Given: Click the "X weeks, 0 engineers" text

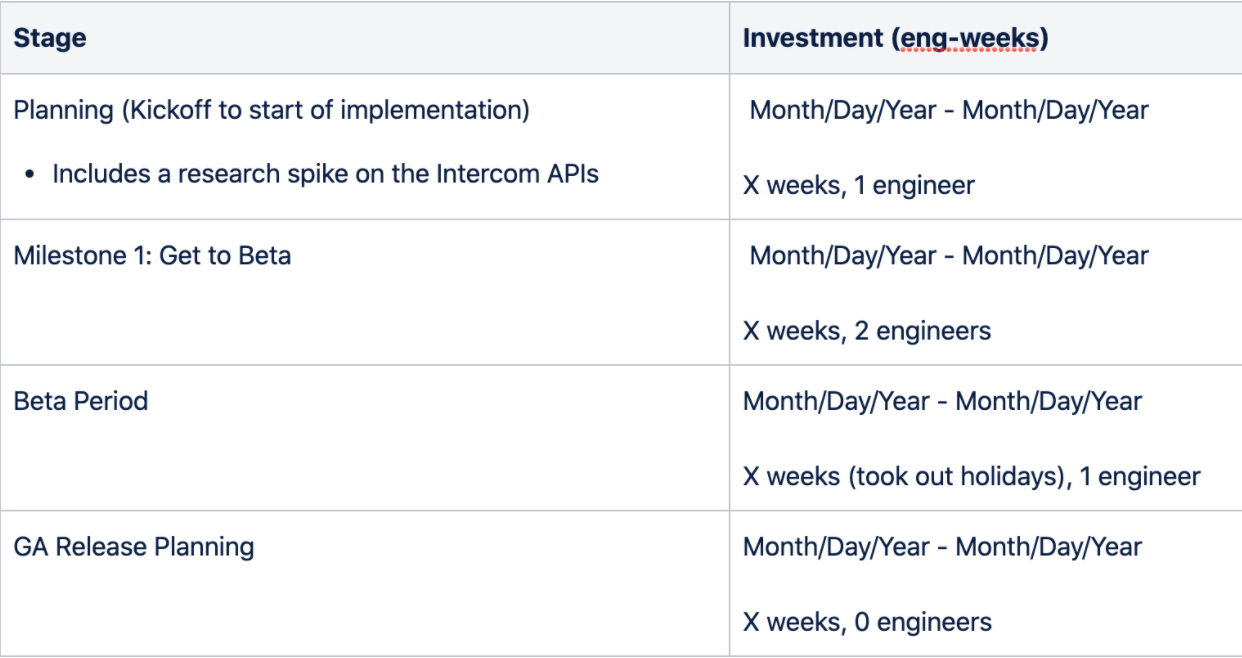Looking at the screenshot, I should [867, 622].
